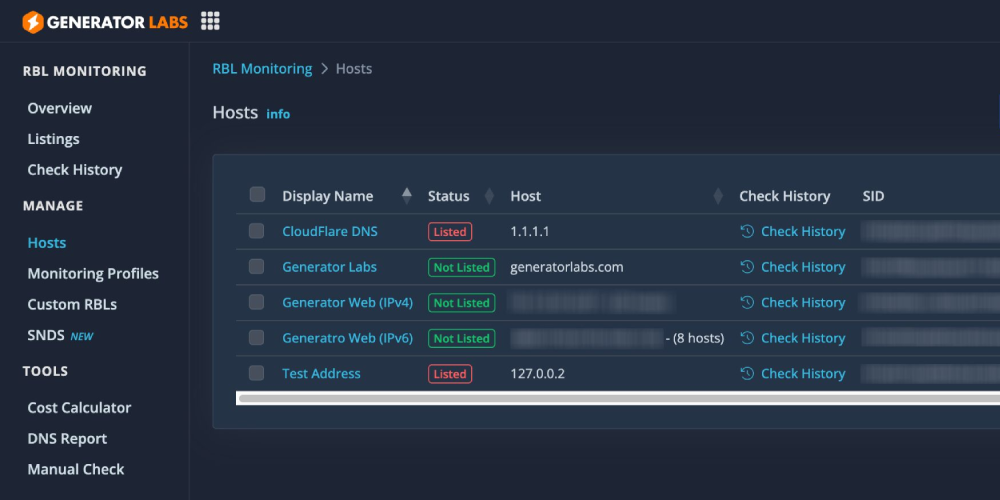This screenshot has width=1000, height=500.
Task: Click history clock icon in CloudFlare DNS row
Action: pyautogui.click(x=747, y=232)
